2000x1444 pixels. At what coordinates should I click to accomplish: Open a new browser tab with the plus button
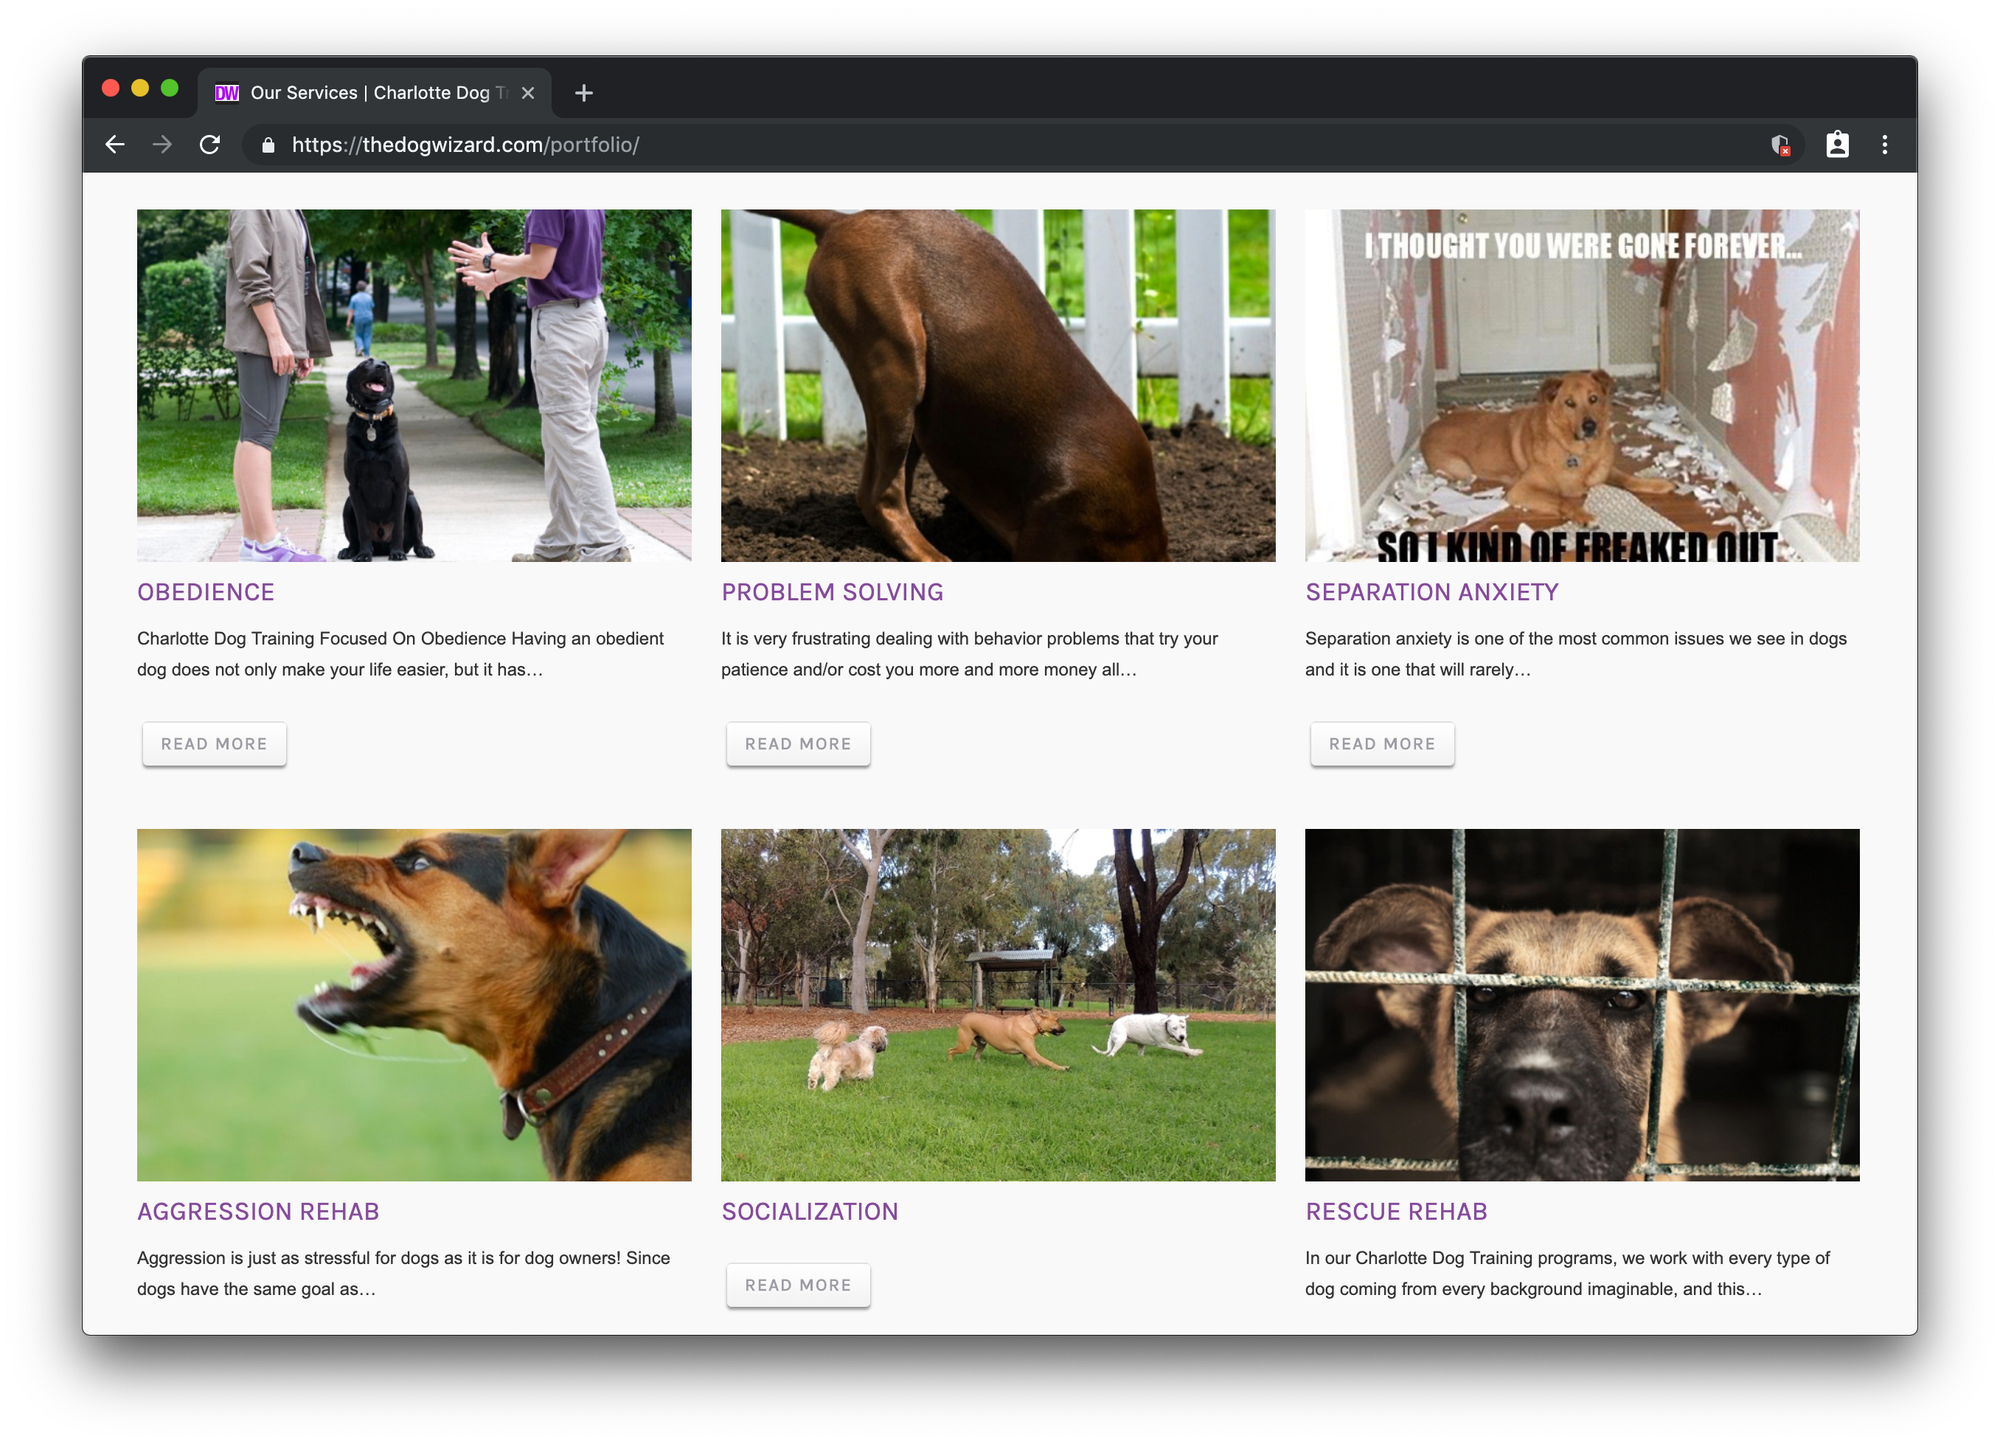[584, 92]
